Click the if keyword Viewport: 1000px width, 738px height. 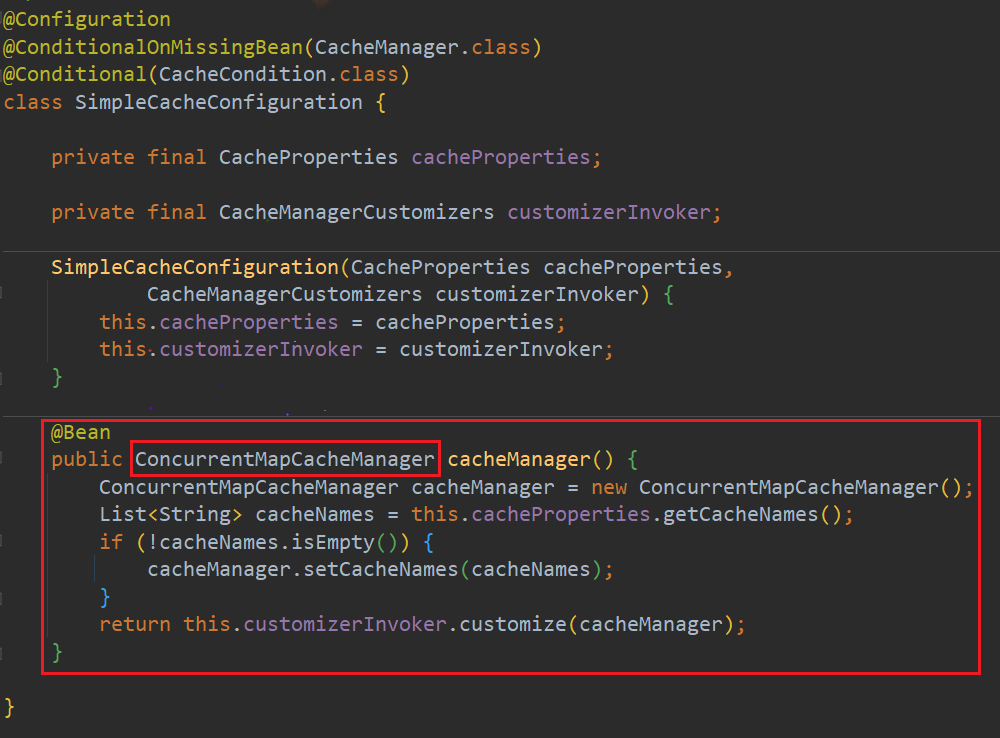pos(111,542)
